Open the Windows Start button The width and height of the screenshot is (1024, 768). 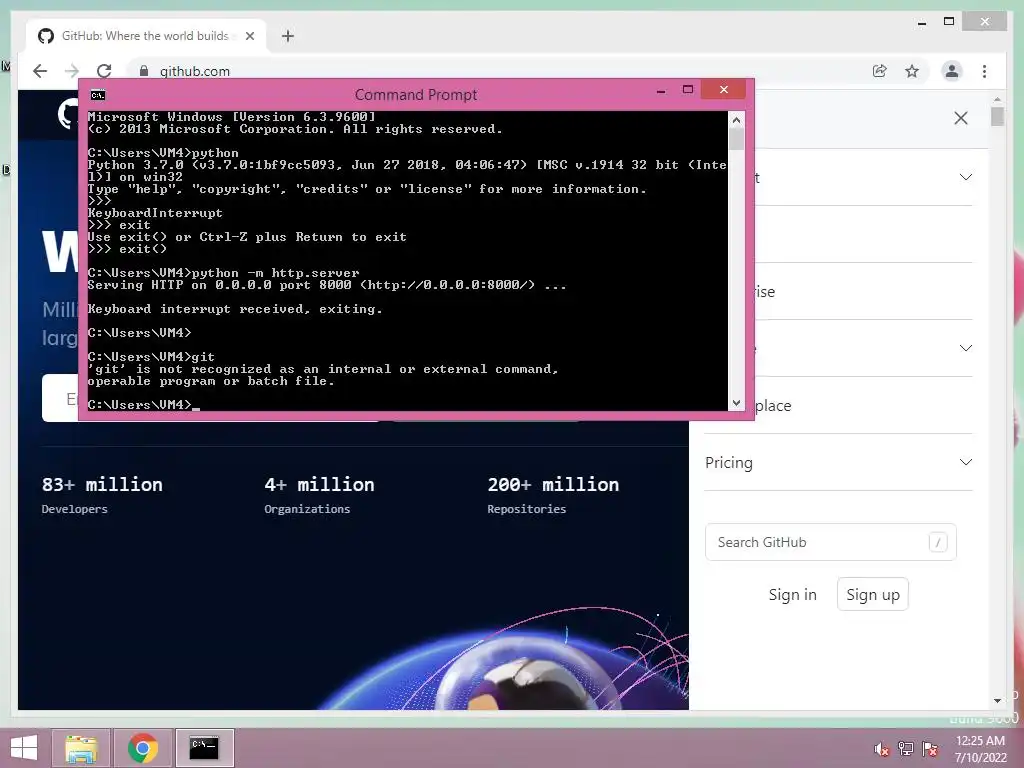pos(24,748)
